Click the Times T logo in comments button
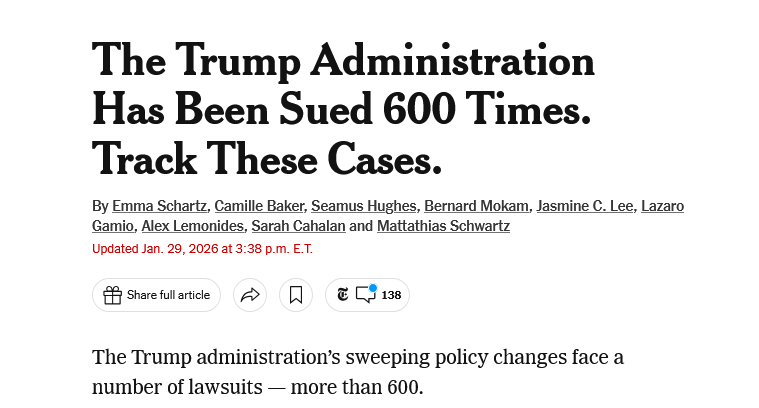Viewport: 759px width, 408px height. pos(343,294)
